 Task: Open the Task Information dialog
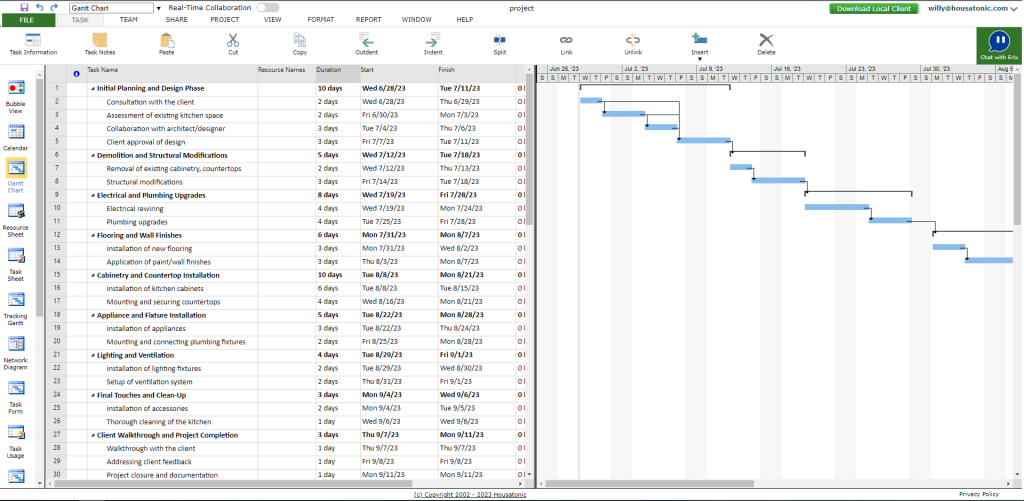click(33, 44)
